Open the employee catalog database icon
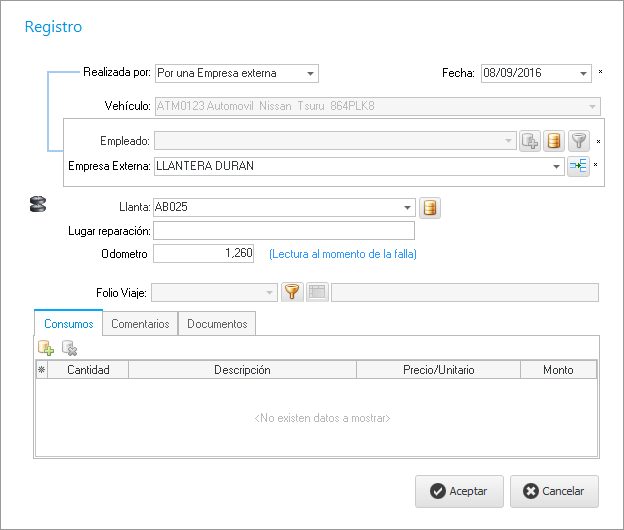This screenshot has width=624, height=530. coord(554,141)
